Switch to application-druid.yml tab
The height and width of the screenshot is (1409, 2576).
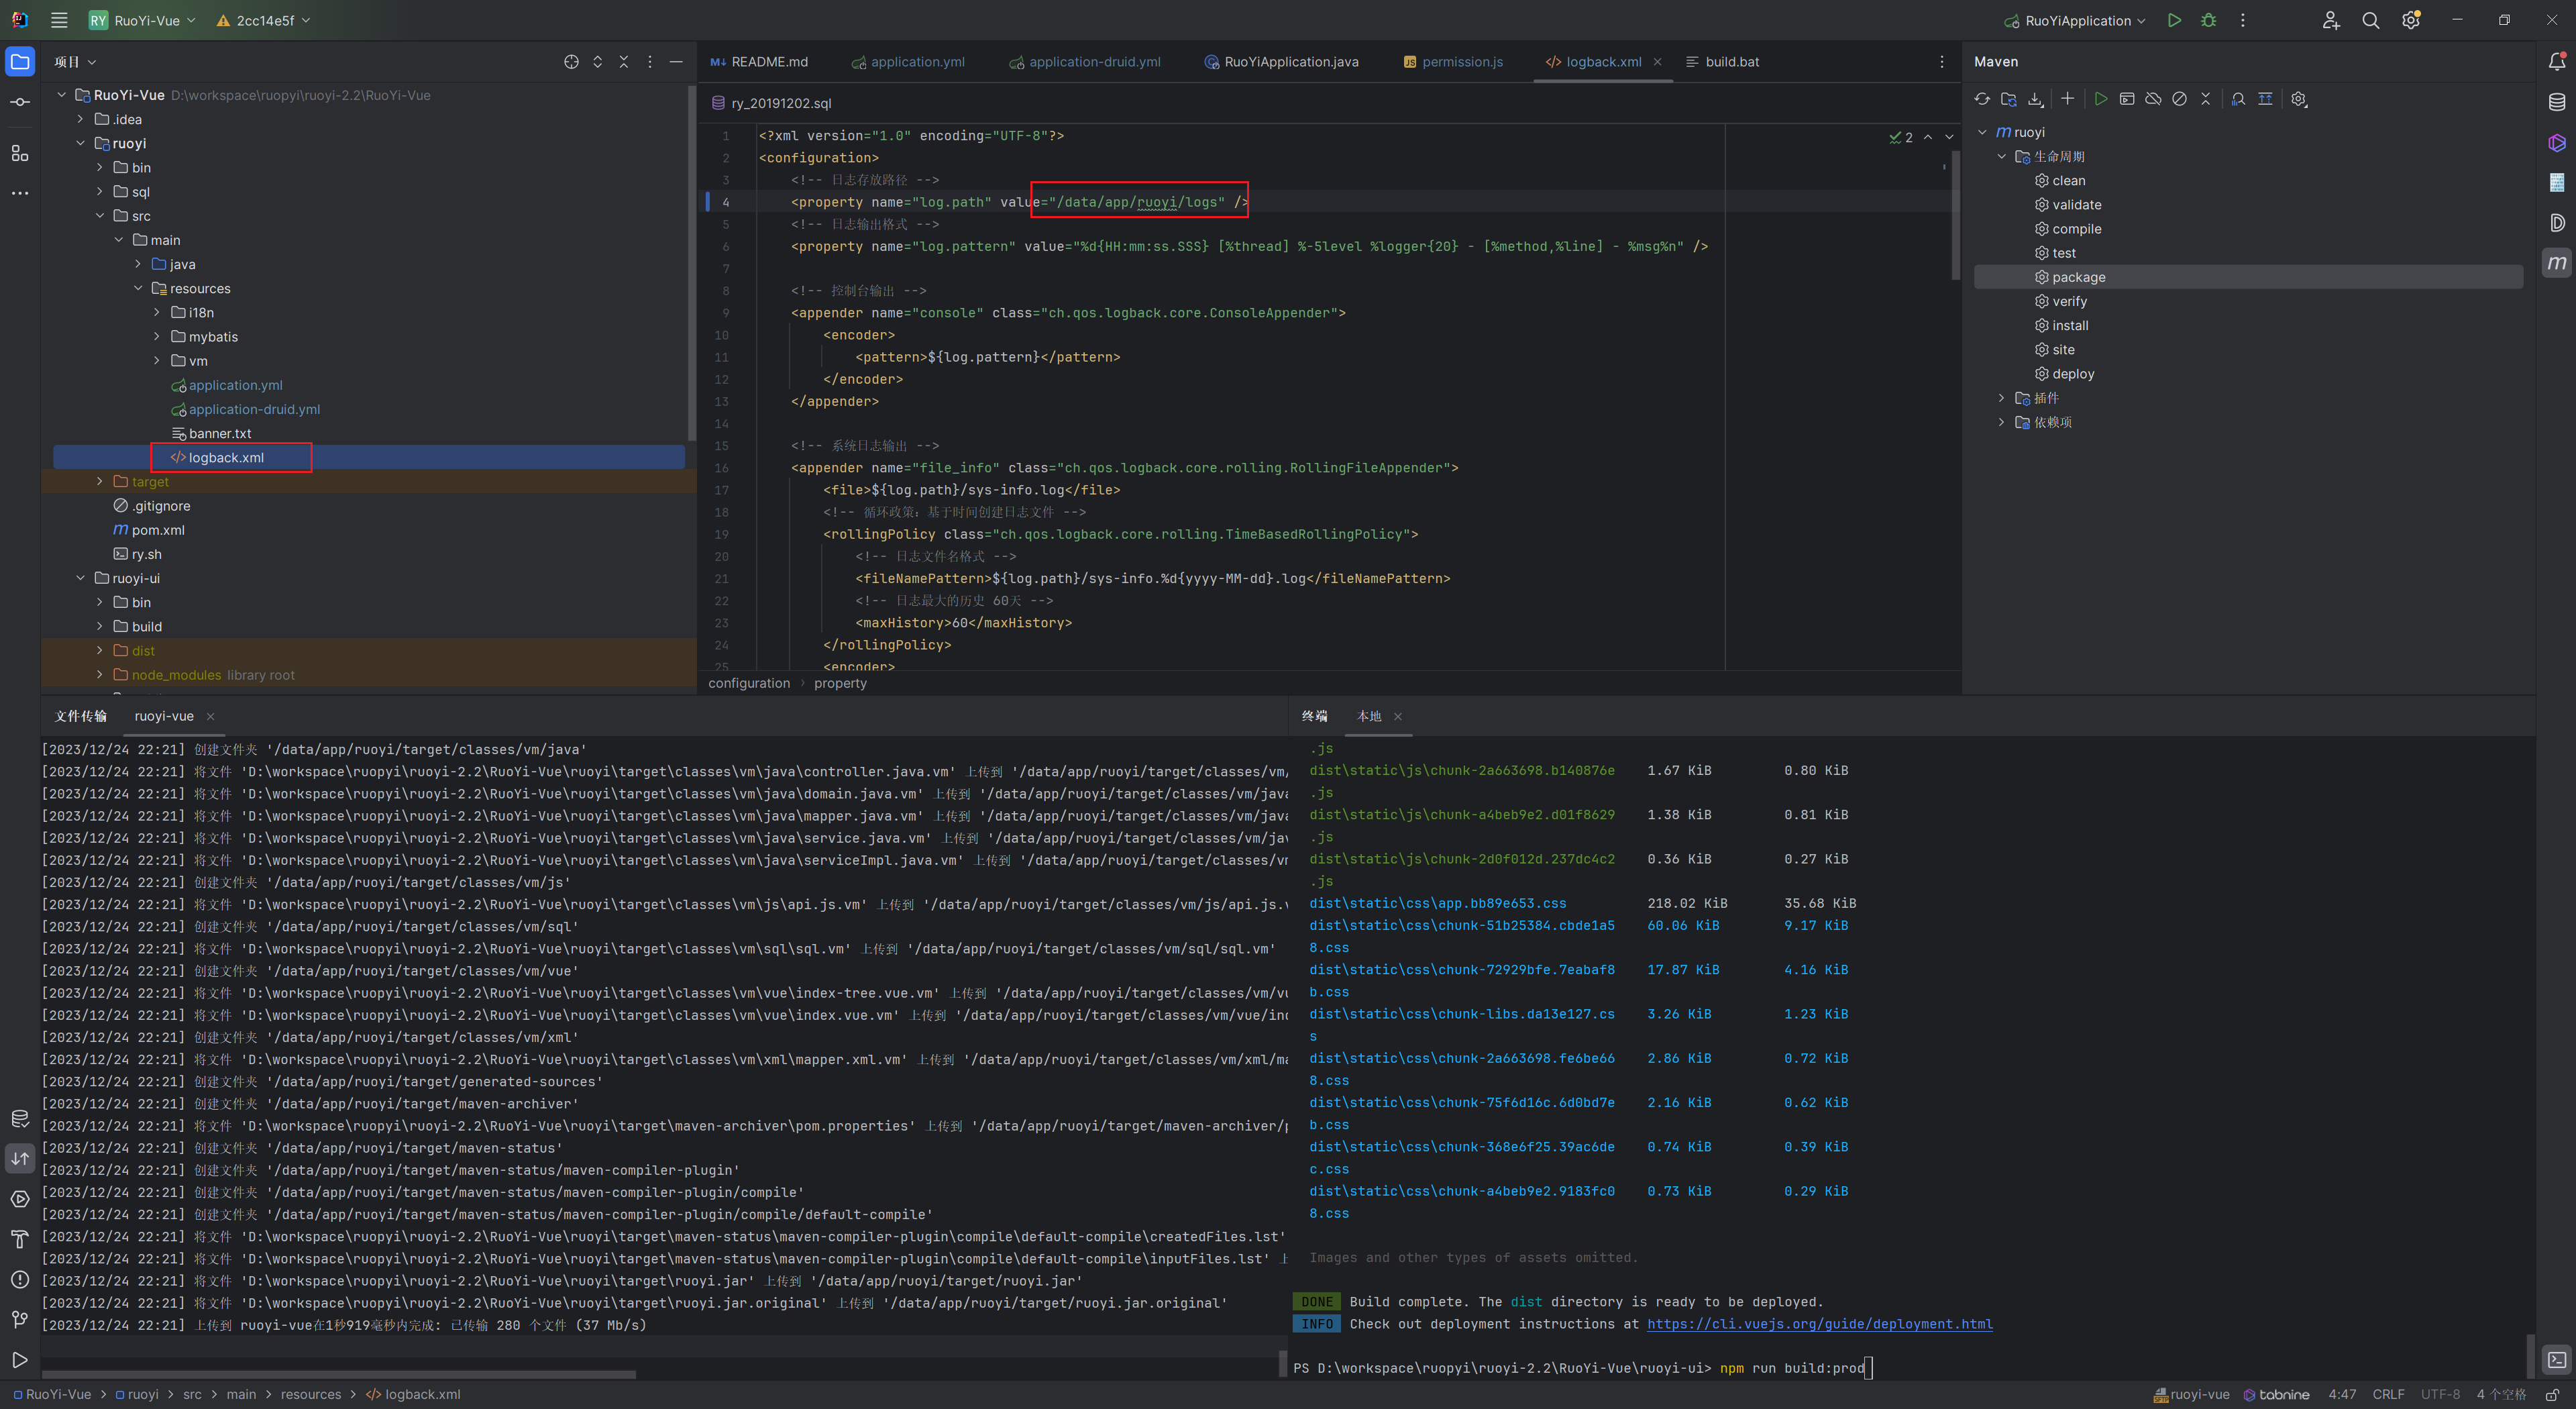coord(1085,62)
